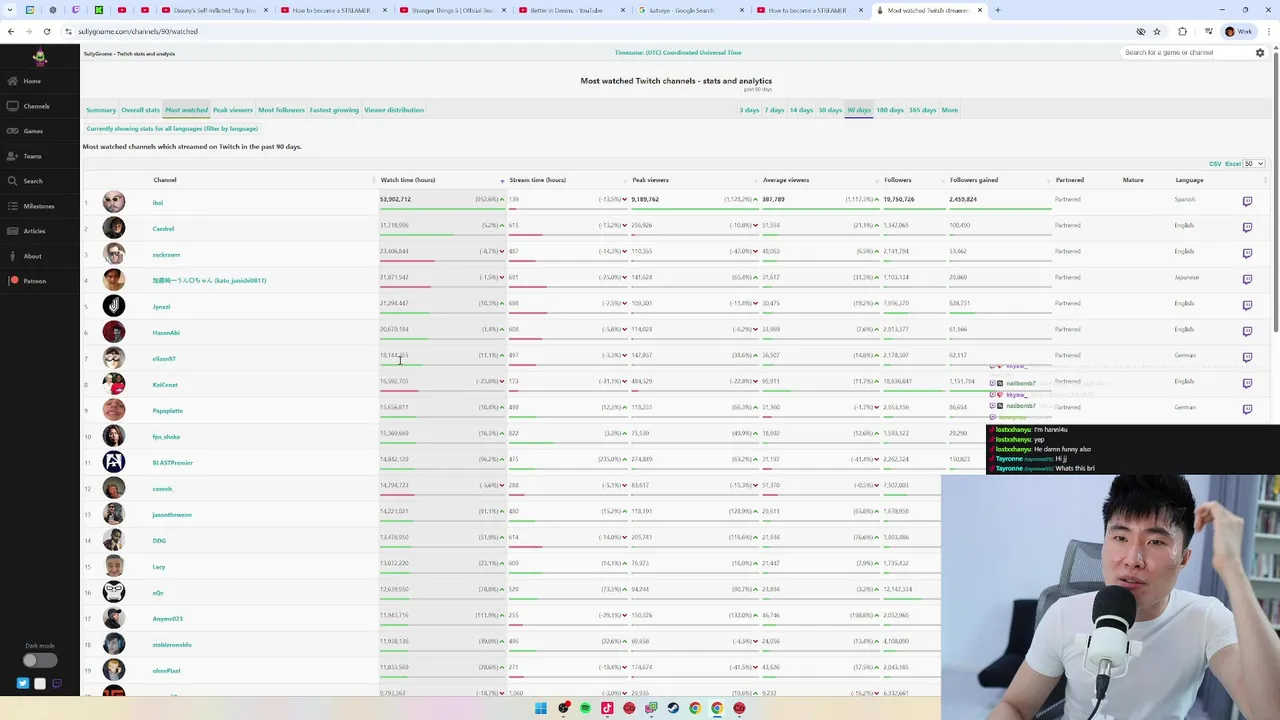This screenshot has height=720, width=1280.
Task: Open Spotify from the taskbar
Action: (x=585, y=708)
